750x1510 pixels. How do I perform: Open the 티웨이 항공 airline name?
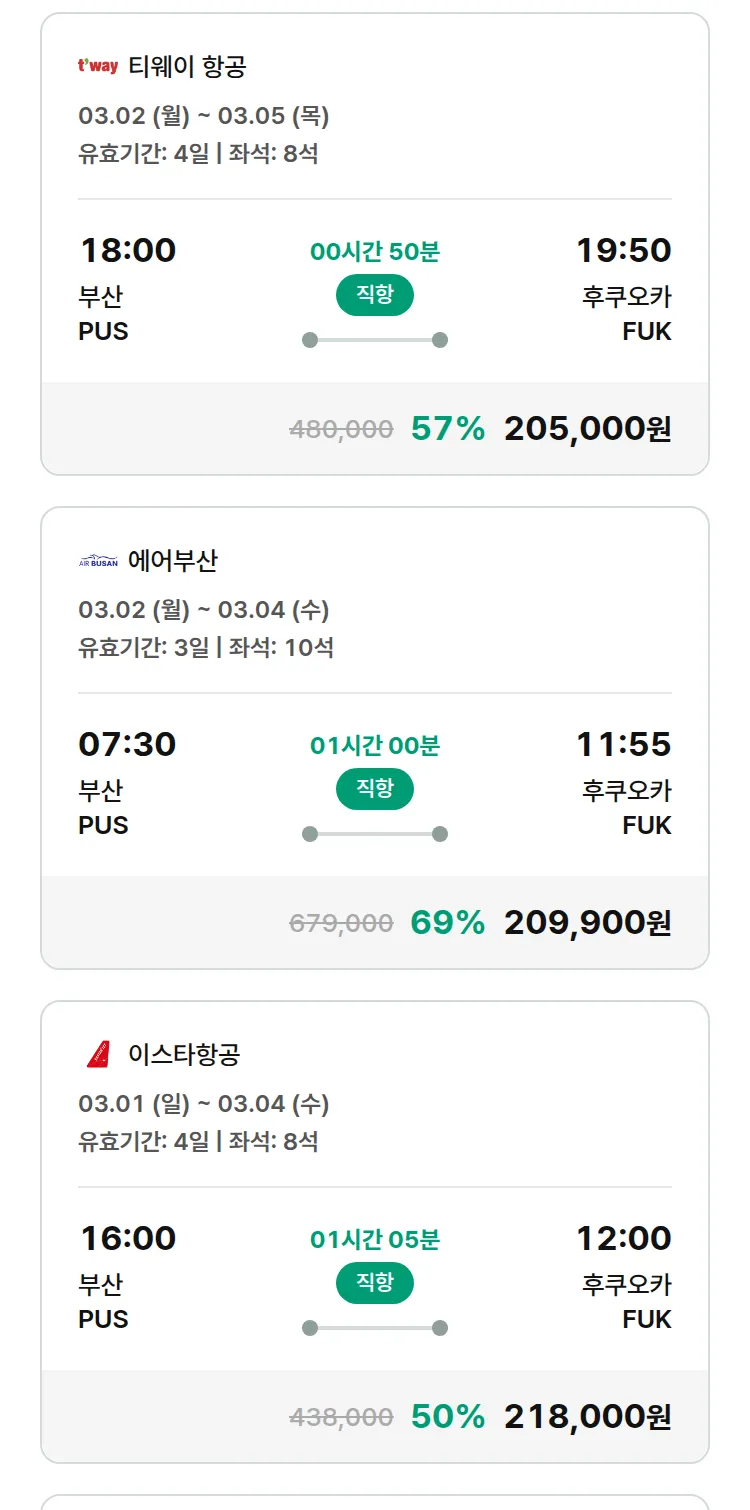tap(187, 67)
